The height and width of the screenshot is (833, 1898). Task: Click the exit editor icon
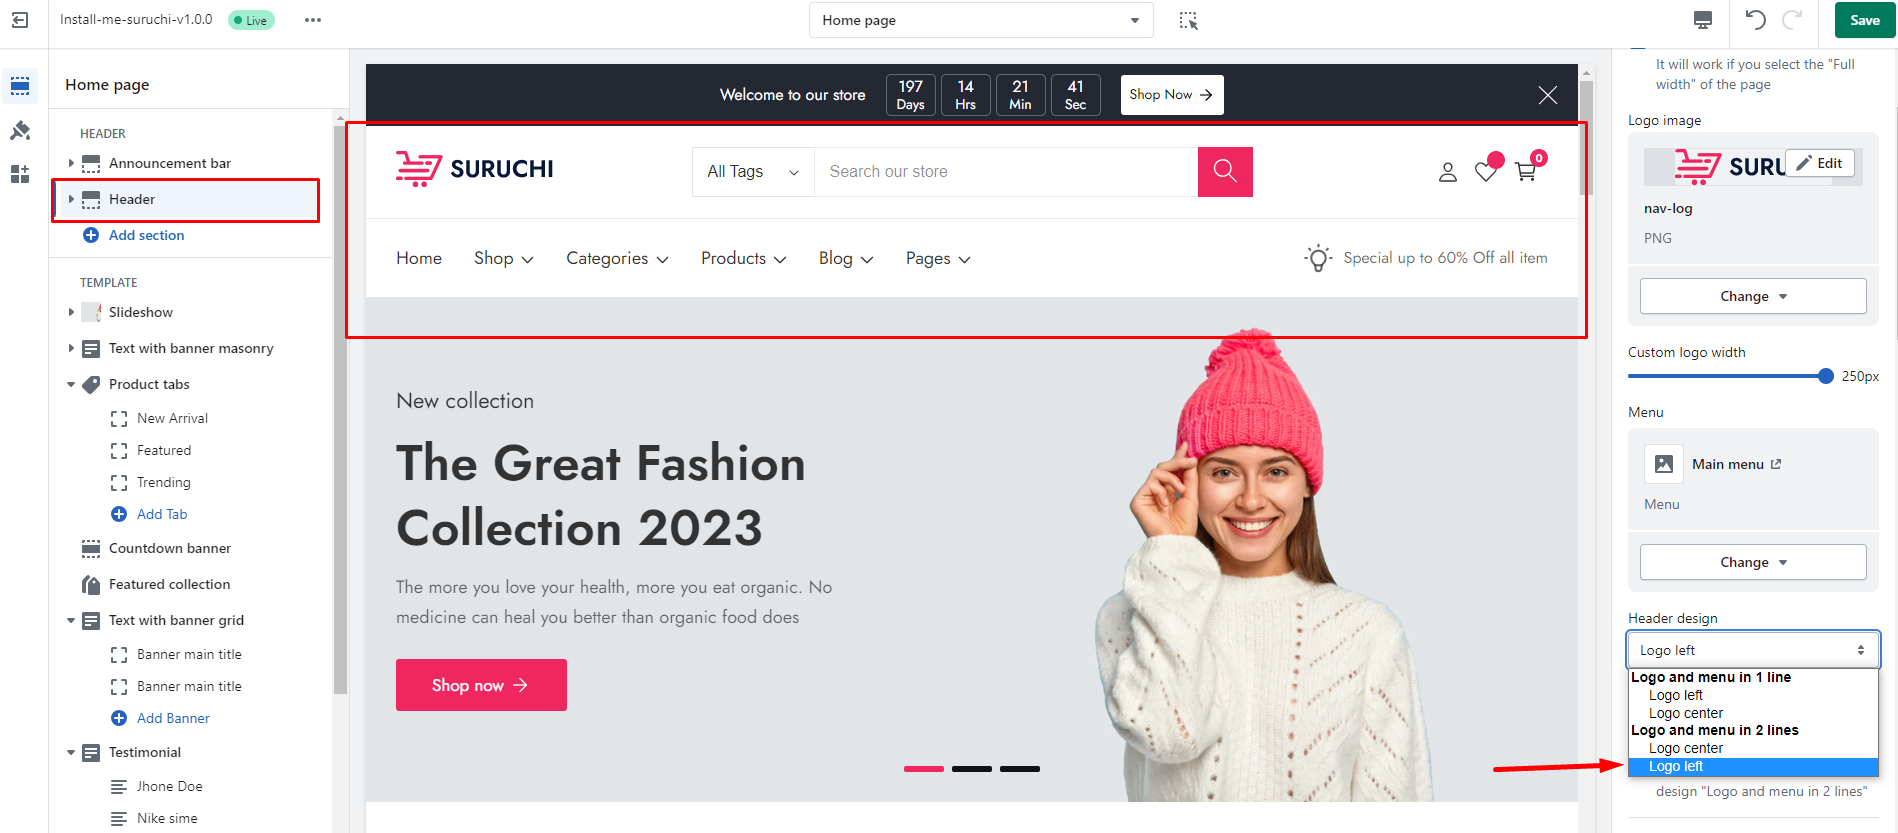pos(20,20)
